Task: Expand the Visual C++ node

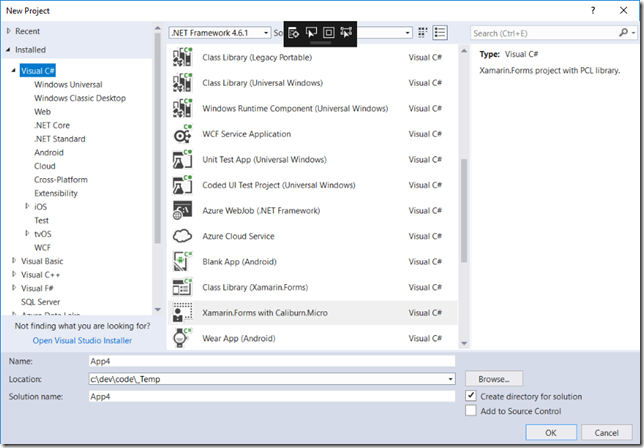Action: [14, 274]
